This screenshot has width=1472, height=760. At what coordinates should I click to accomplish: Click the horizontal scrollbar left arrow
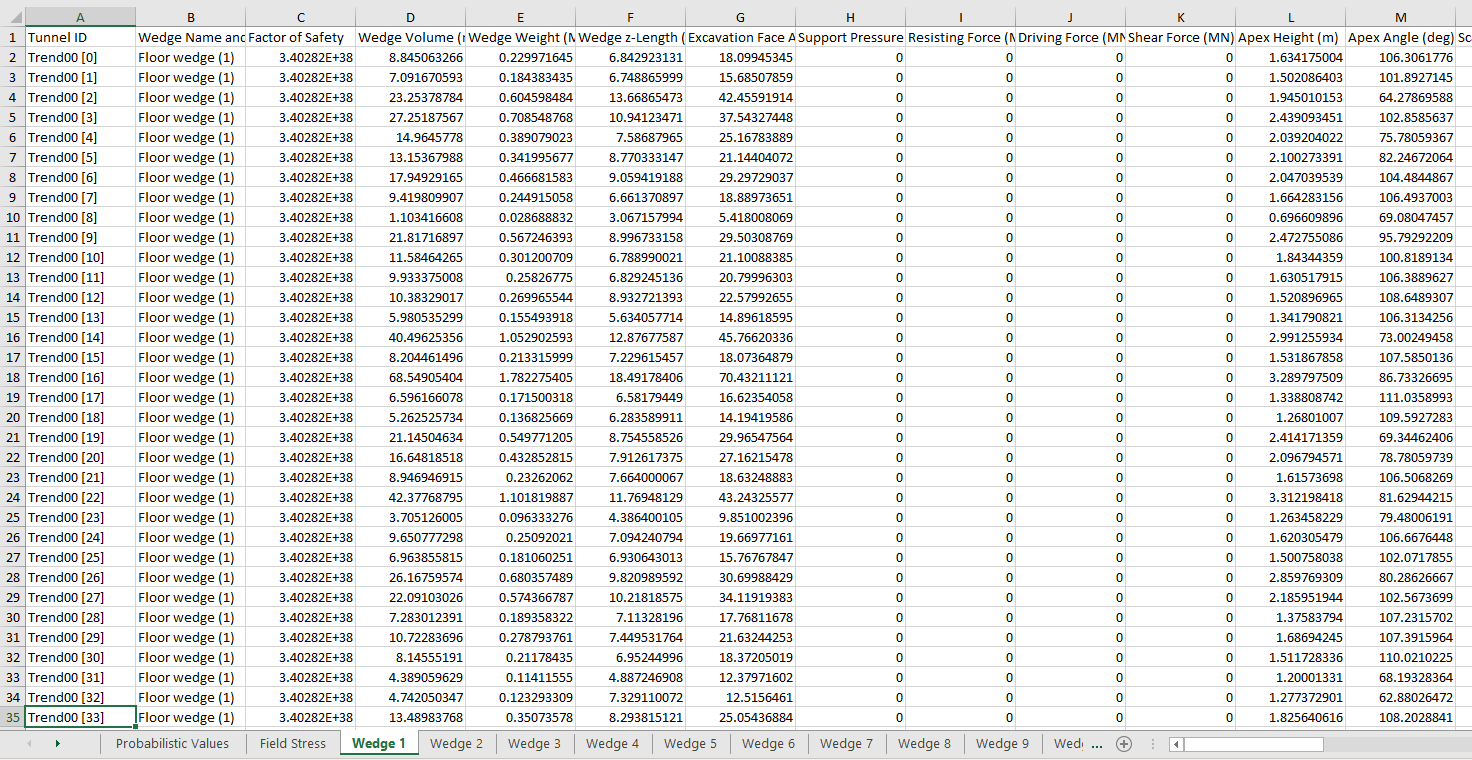click(1176, 744)
